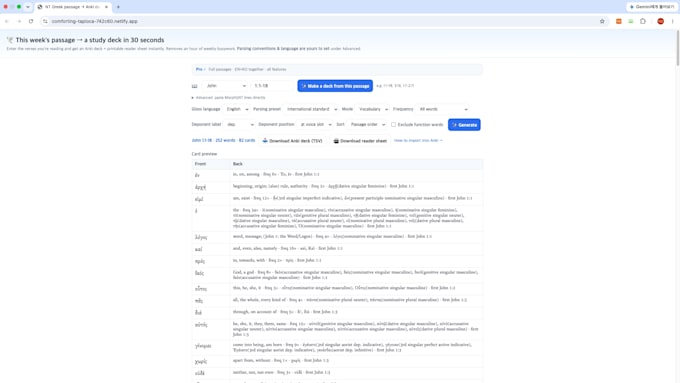Open the tab search dropdown arrow
This screenshot has height=383, width=680.
coord(28,7)
